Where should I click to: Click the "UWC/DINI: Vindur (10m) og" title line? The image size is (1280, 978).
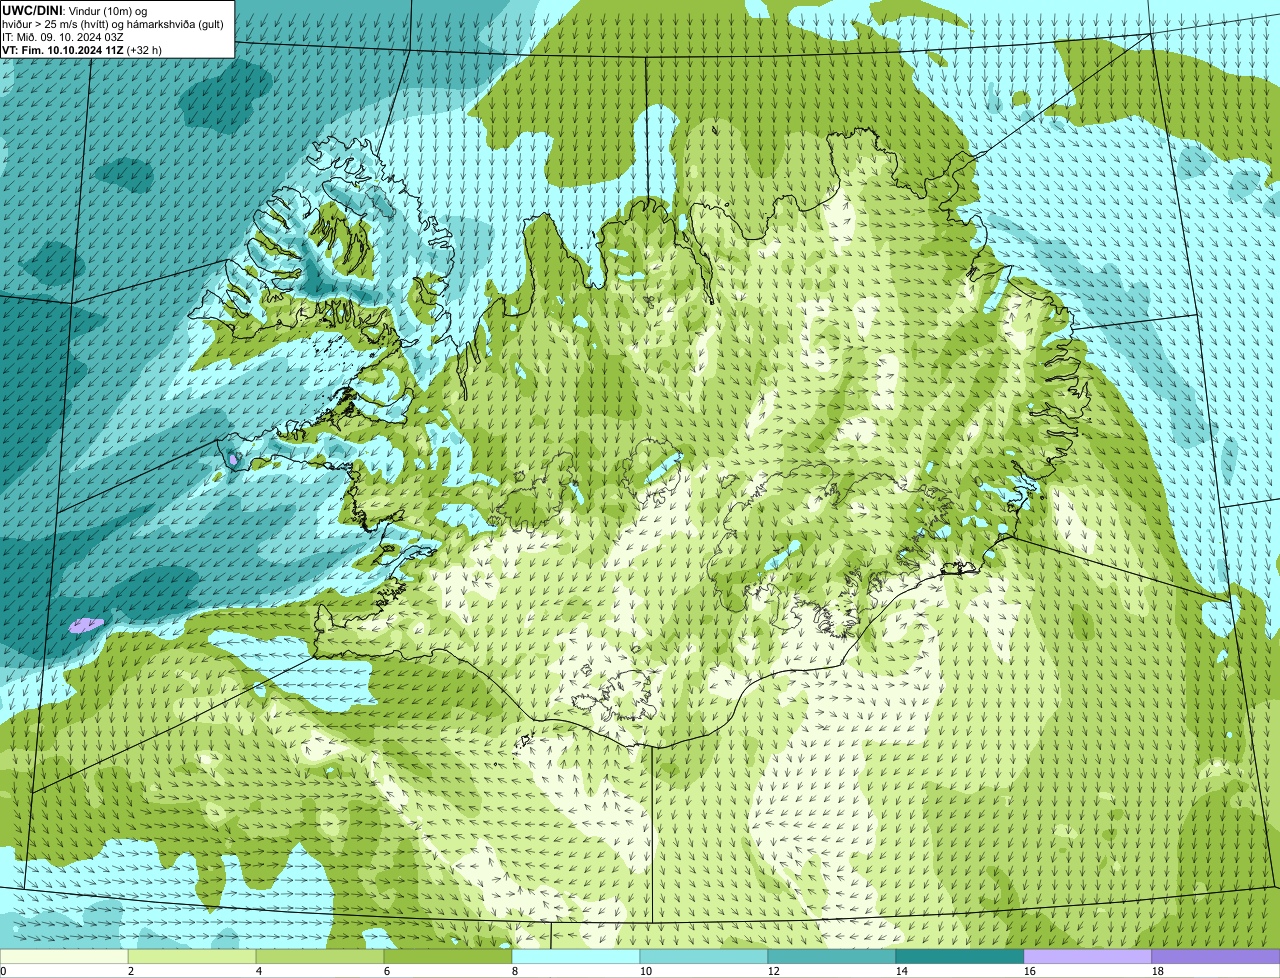75,11
